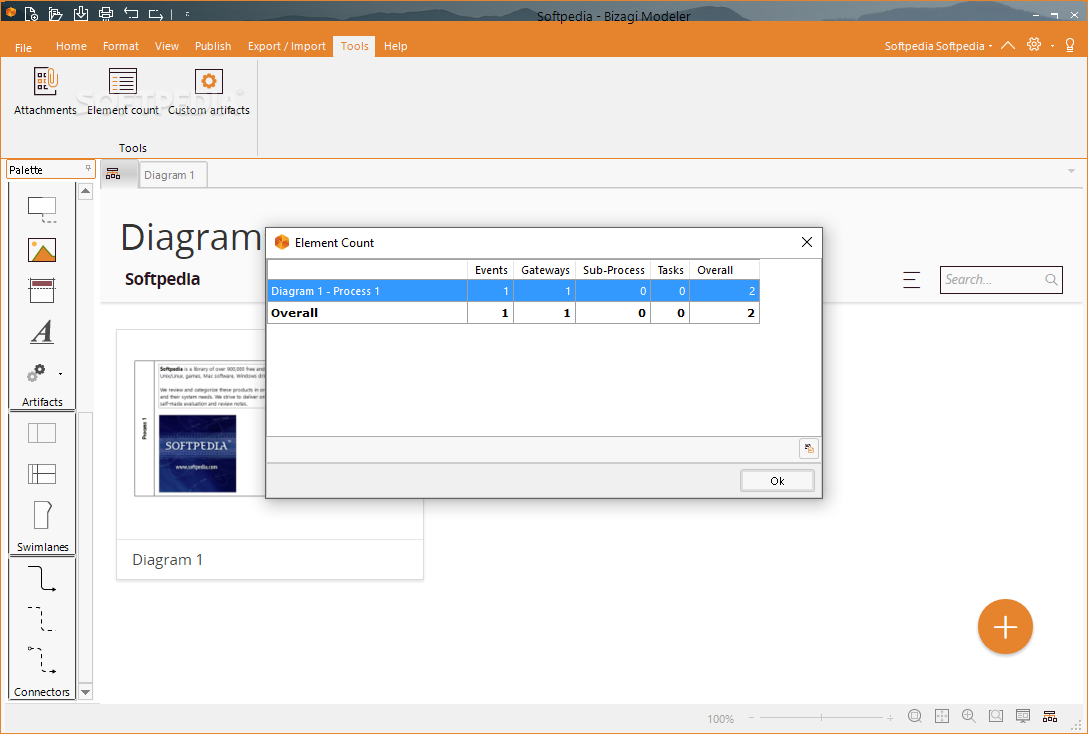Pin the Palette panel with pushpin
Screen dimensions: 1088x734
[x=88, y=169]
